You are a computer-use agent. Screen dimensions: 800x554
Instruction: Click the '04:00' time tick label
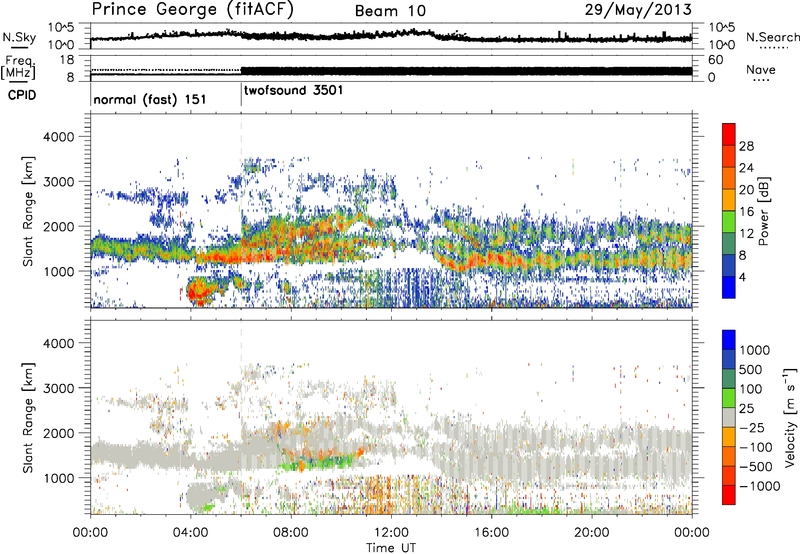(190, 533)
